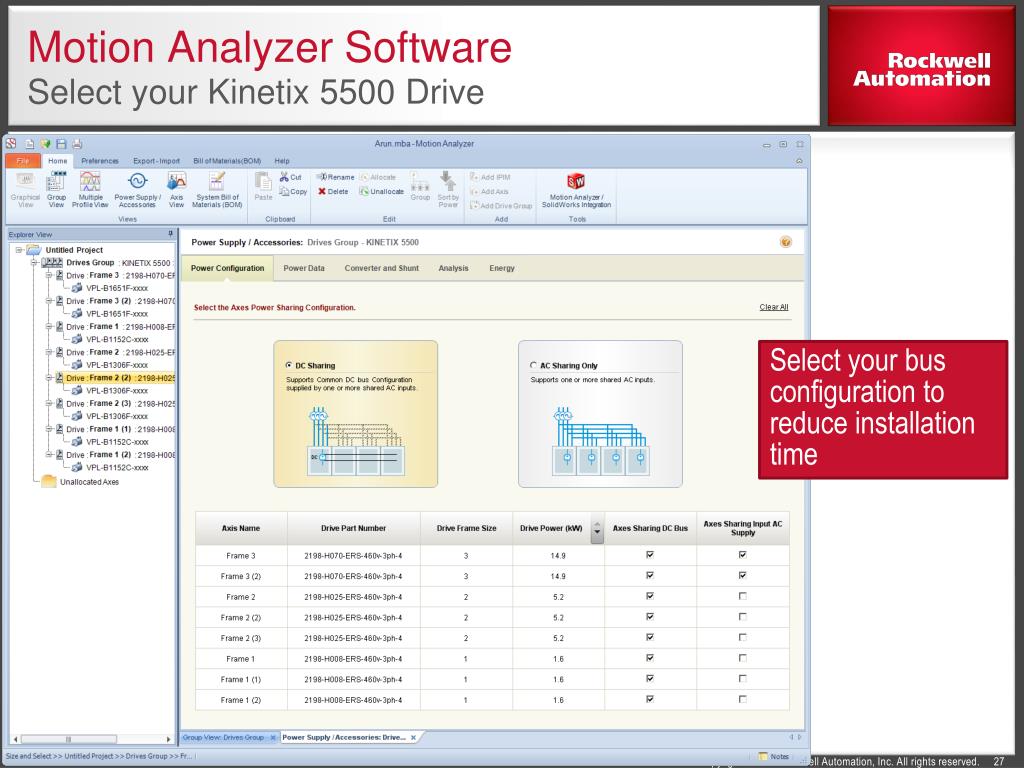
Task: Open the Group View from the ribbon
Action: tap(57, 189)
